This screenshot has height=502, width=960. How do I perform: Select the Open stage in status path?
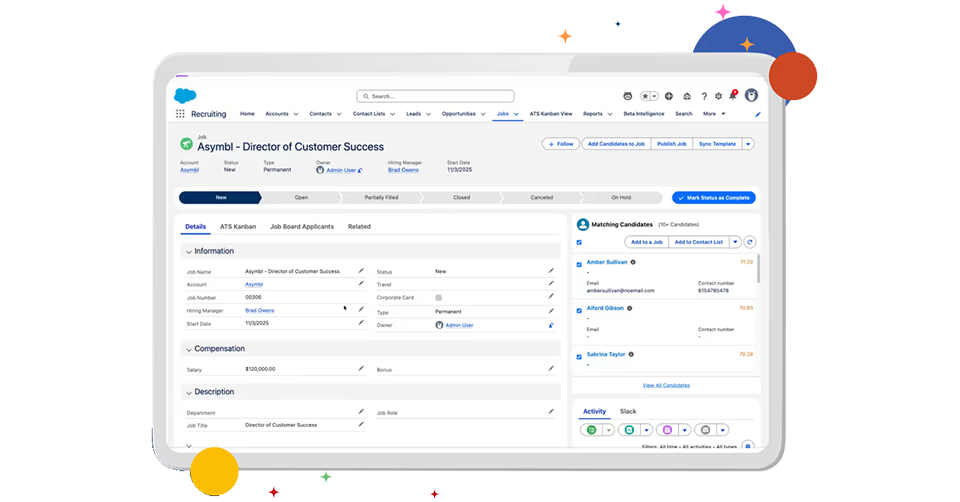point(301,198)
